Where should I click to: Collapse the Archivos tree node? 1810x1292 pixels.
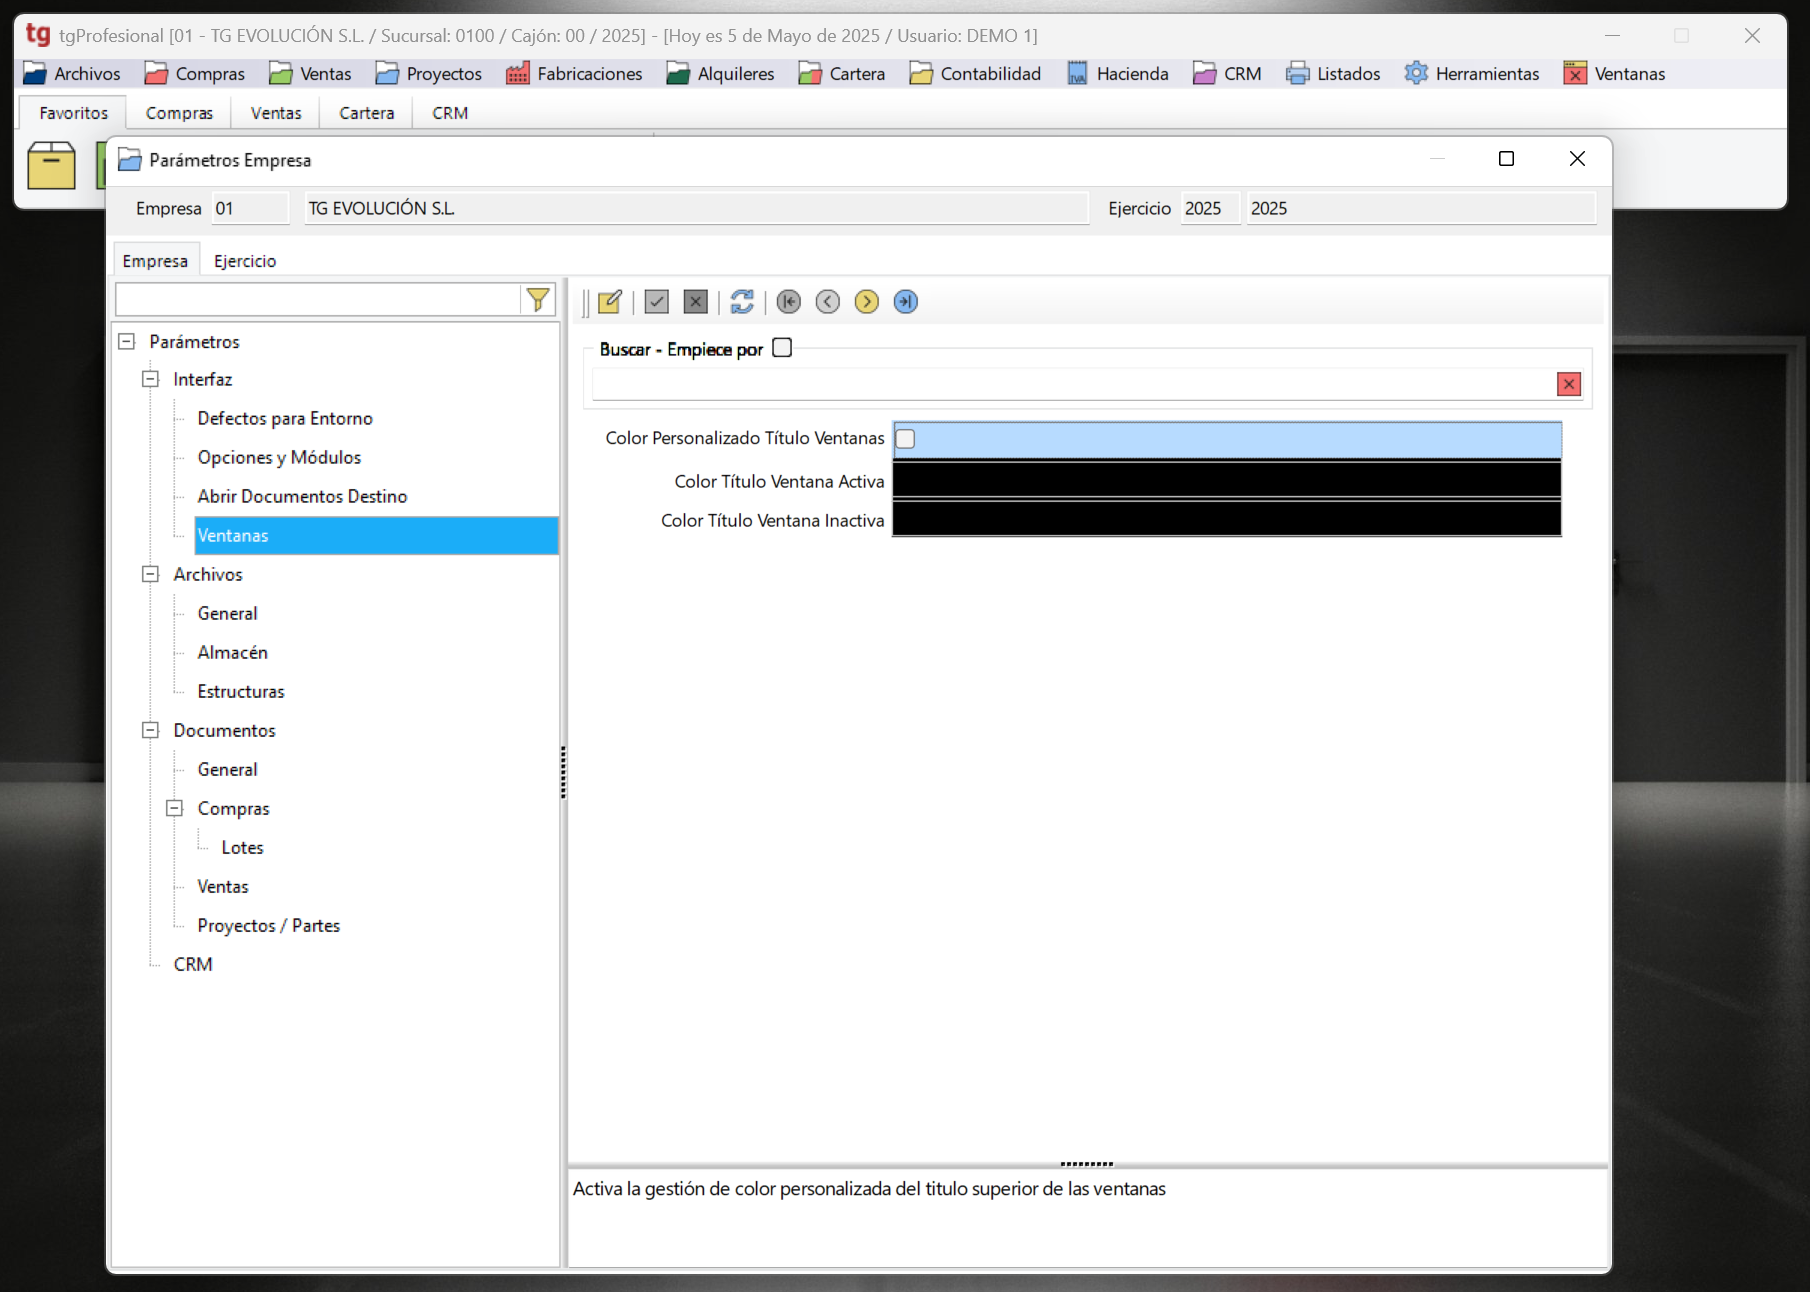click(x=151, y=575)
